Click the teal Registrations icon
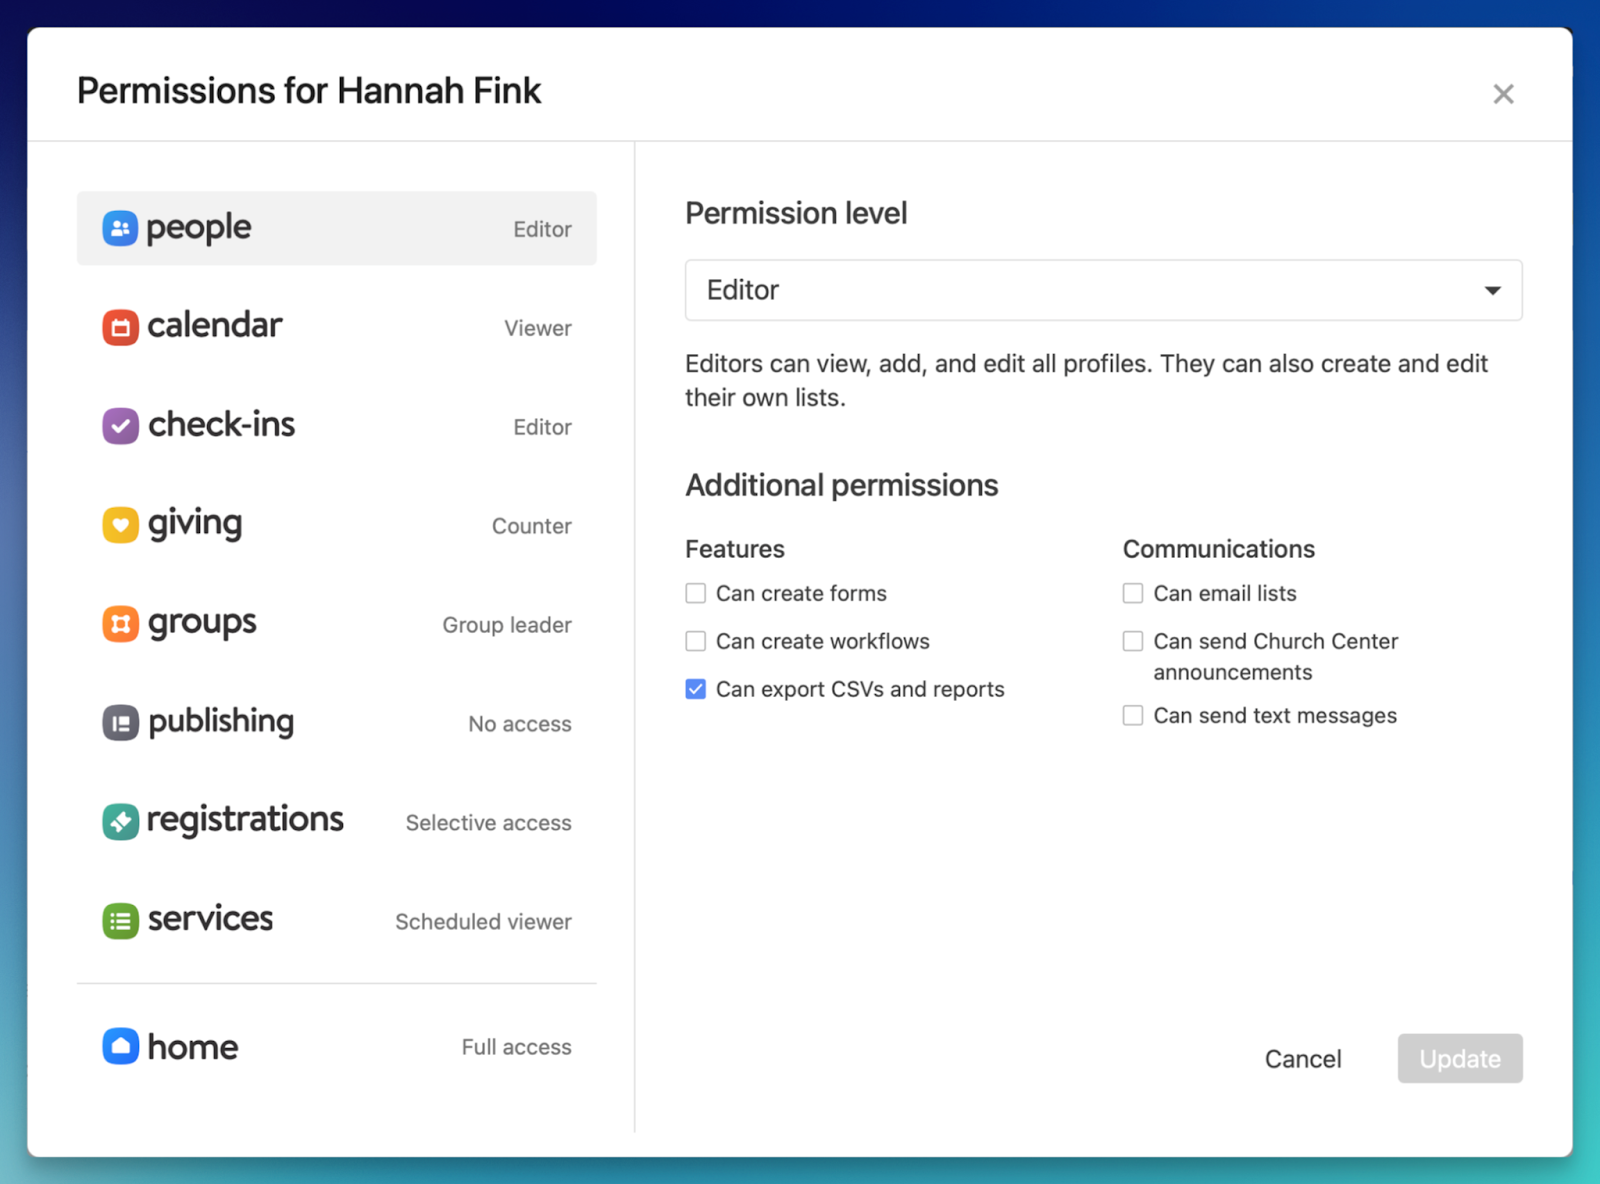This screenshot has width=1600, height=1184. pyautogui.click(x=120, y=822)
